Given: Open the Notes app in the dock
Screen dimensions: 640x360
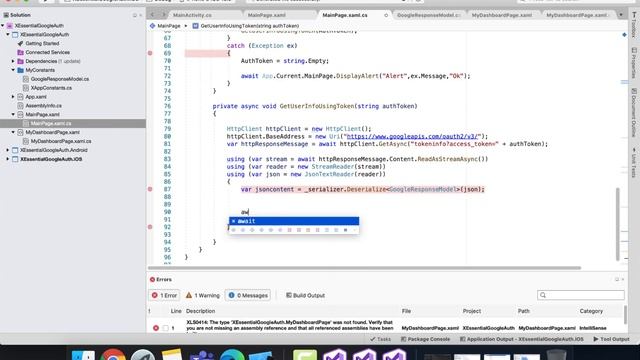Looking at the screenshot, I should [x=172, y=354].
